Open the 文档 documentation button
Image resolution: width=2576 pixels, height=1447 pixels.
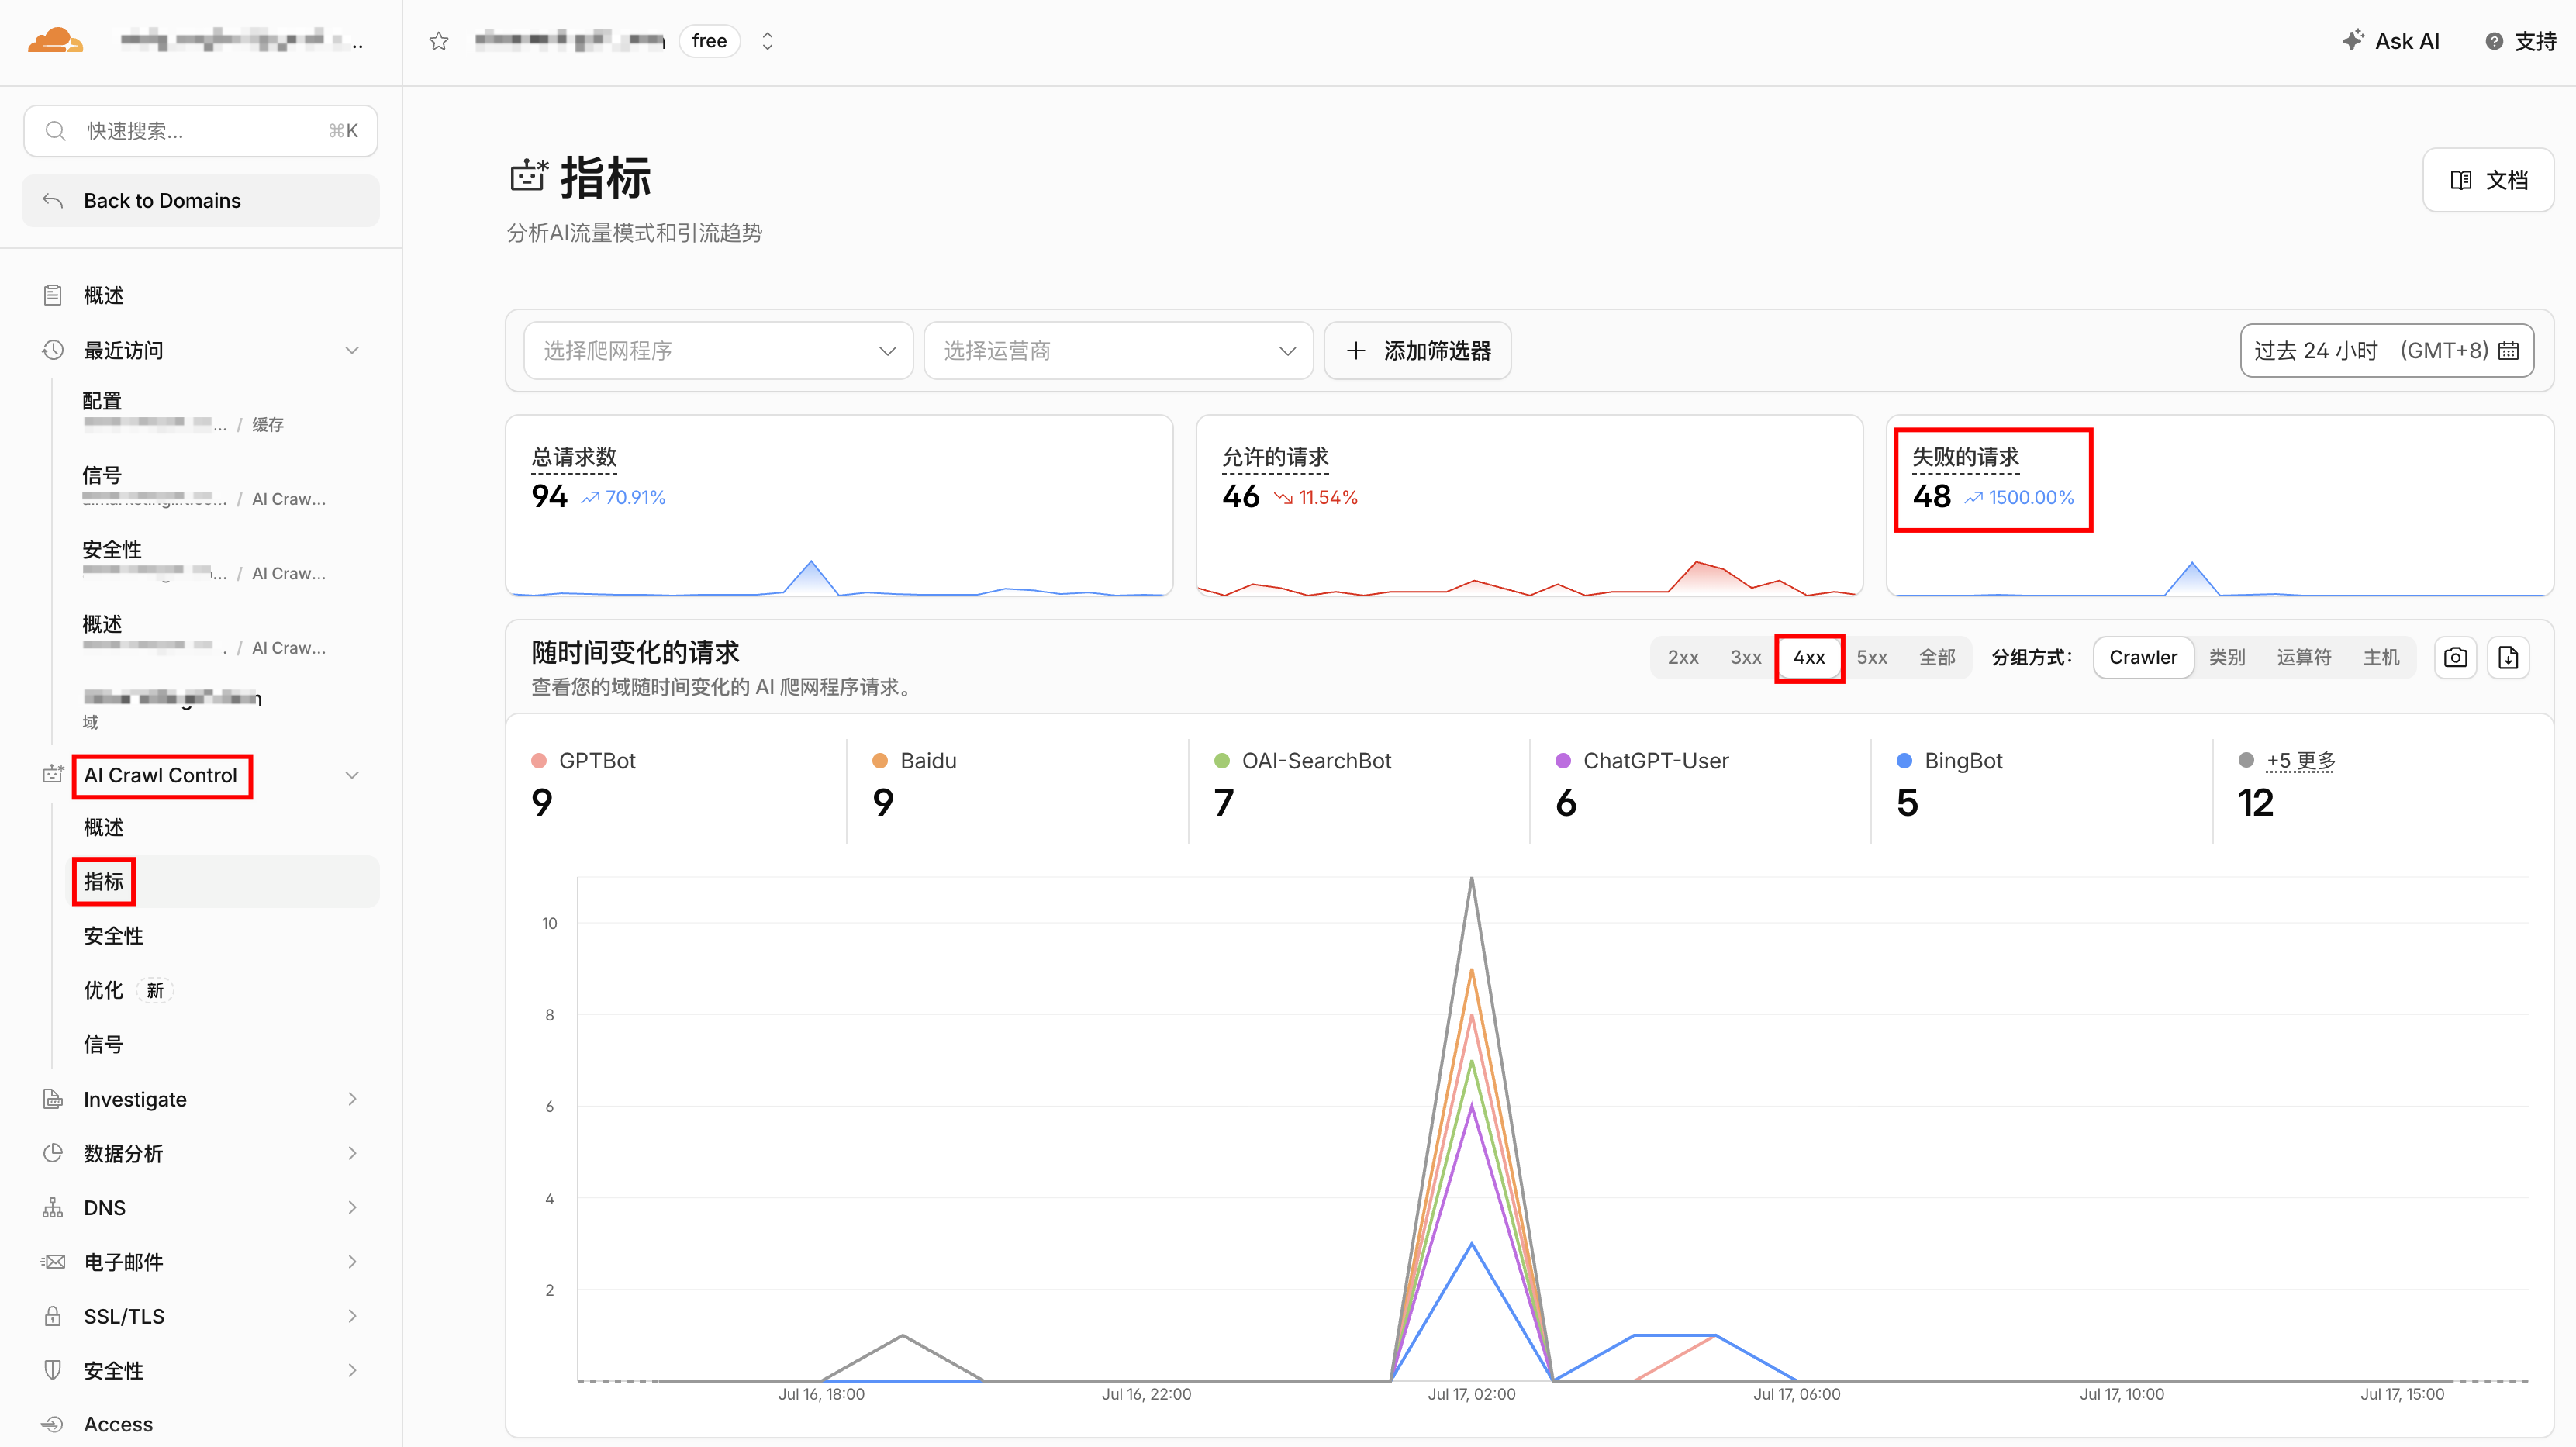point(2488,180)
